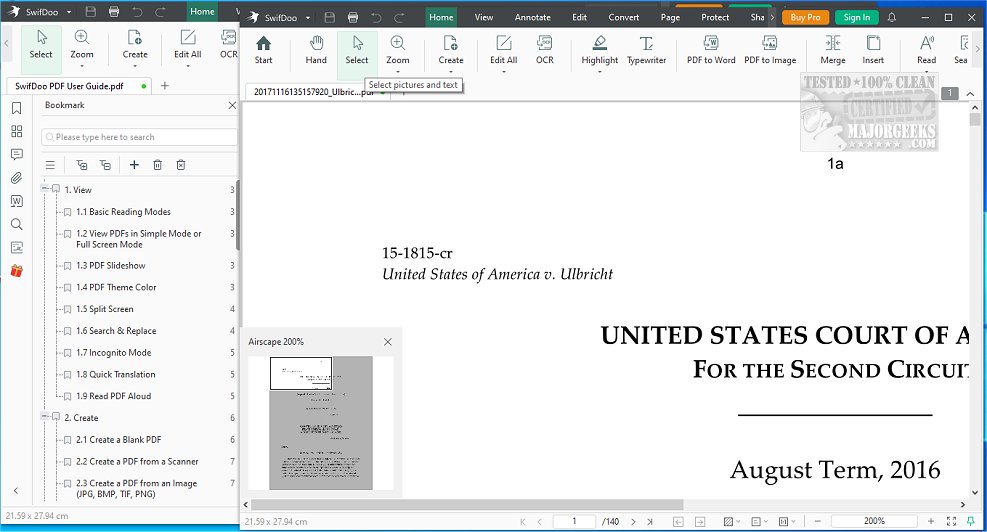Select the Hand tool
This screenshot has width=987, height=532.
tap(316, 50)
